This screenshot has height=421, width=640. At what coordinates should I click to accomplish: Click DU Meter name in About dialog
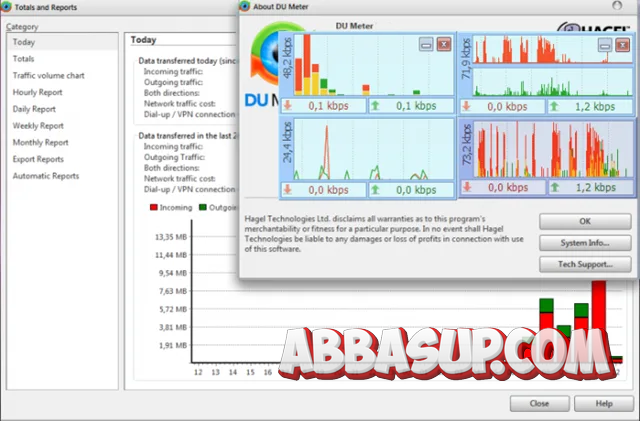point(354,26)
